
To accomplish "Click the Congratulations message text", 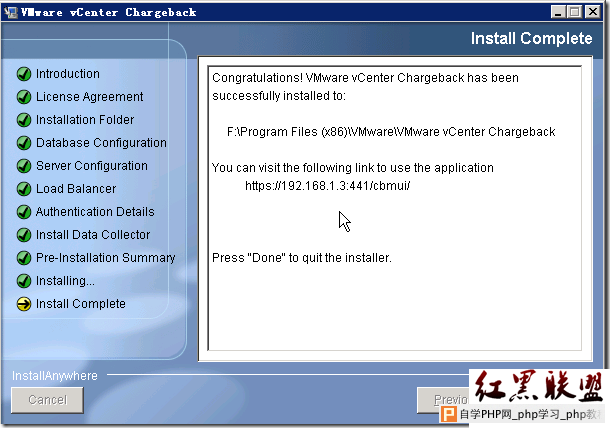I will point(365,86).
